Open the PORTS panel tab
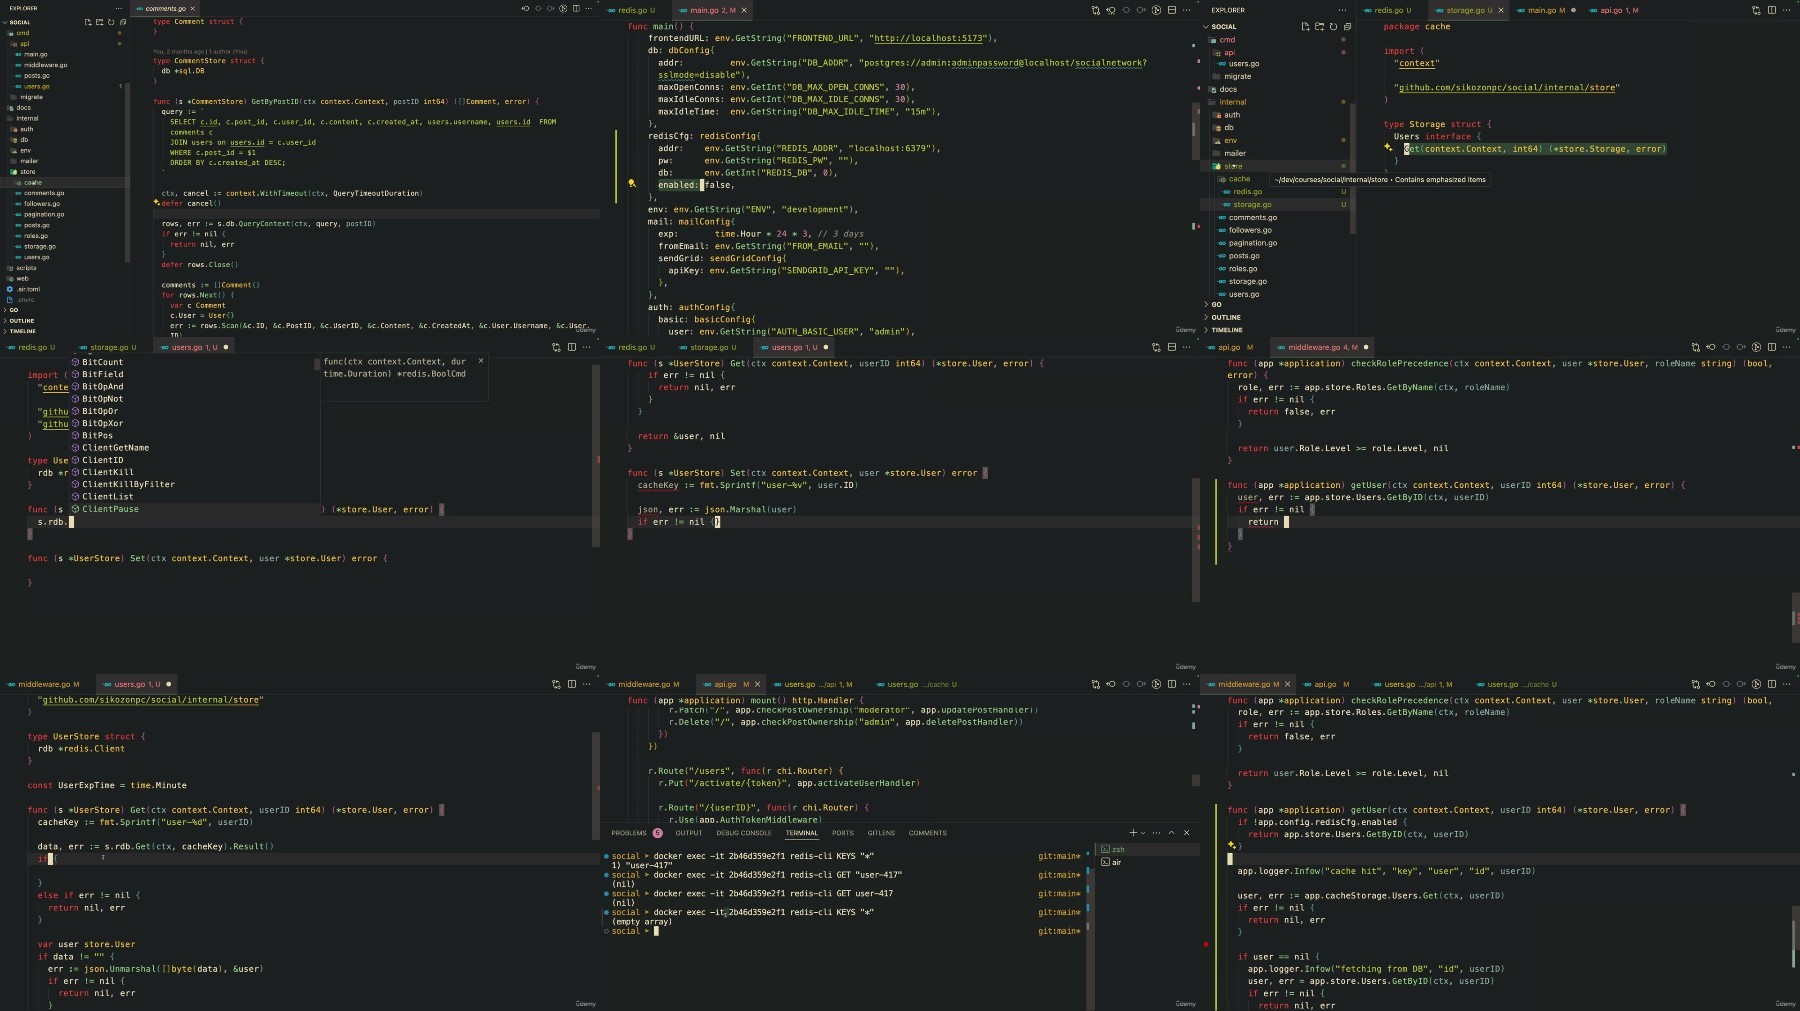The height and width of the screenshot is (1011, 1800). tap(843, 832)
